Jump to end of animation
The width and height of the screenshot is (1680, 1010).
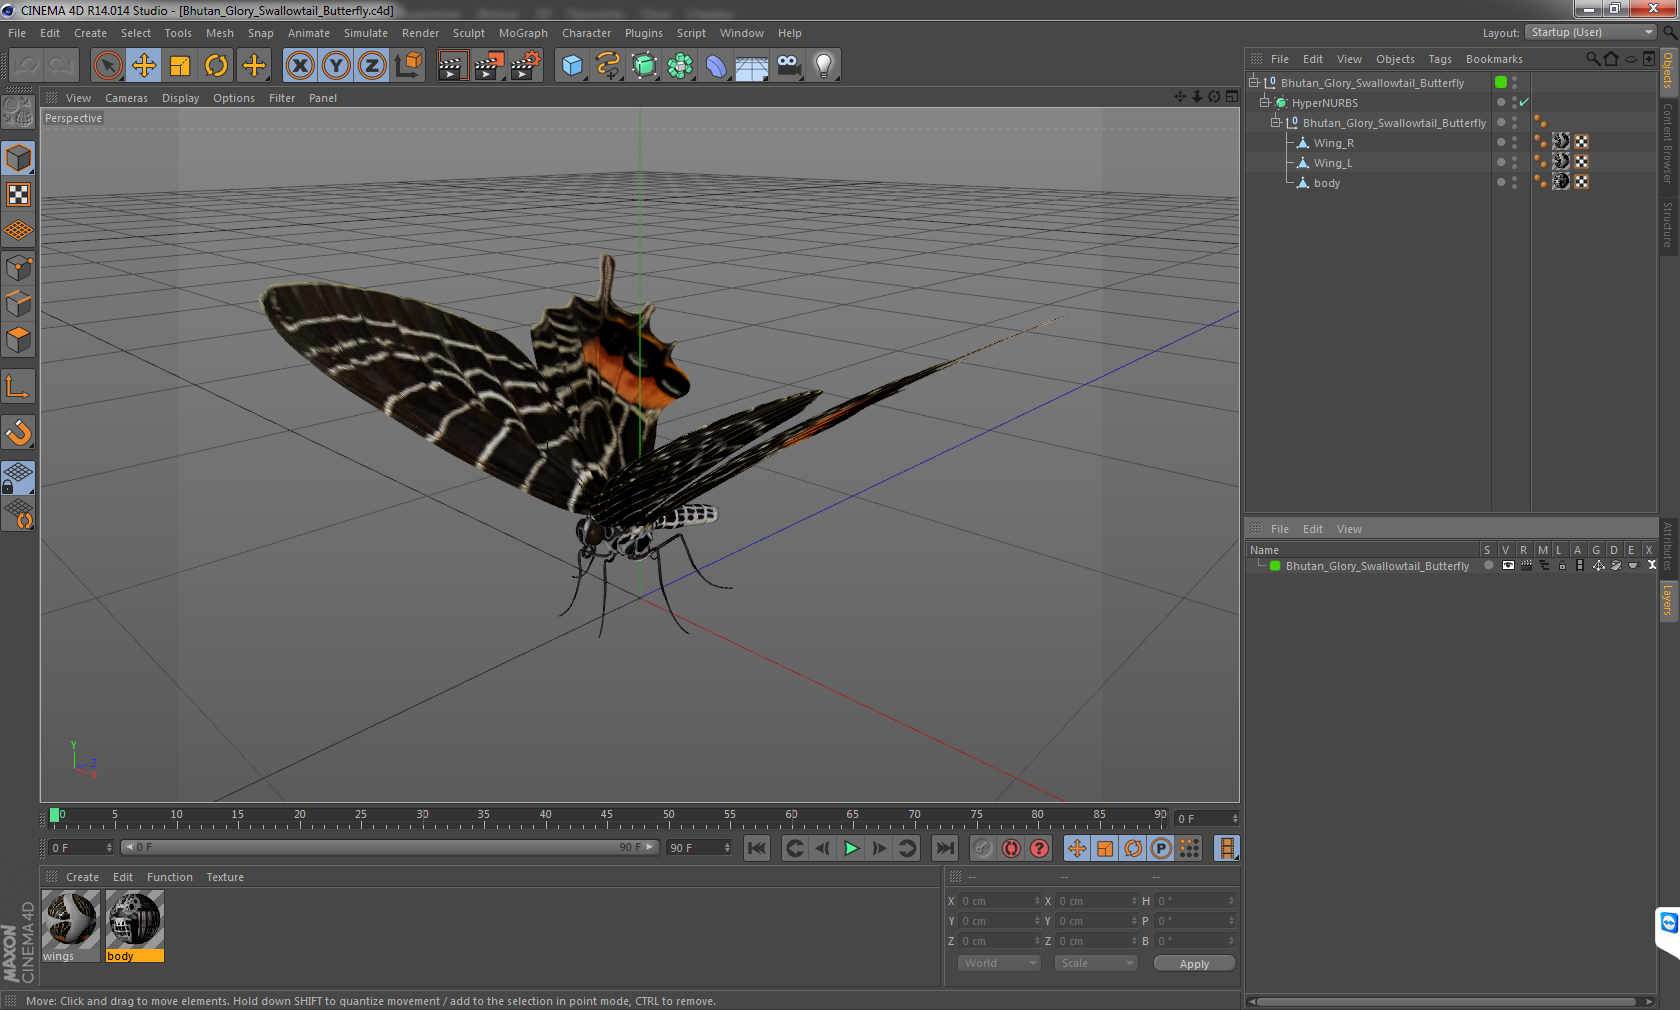pos(944,848)
